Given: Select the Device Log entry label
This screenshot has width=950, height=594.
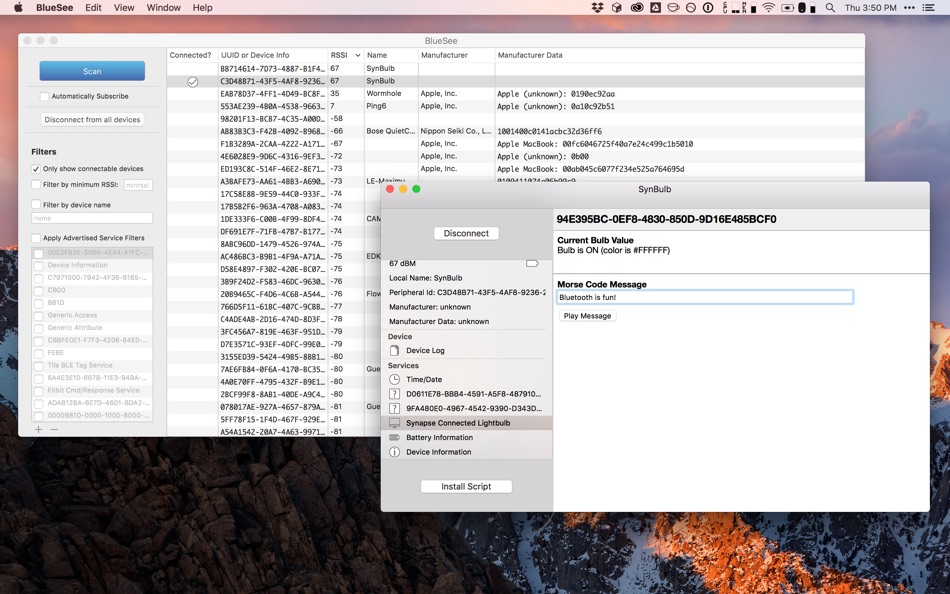Looking at the screenshot, I should tap(425, 350).
